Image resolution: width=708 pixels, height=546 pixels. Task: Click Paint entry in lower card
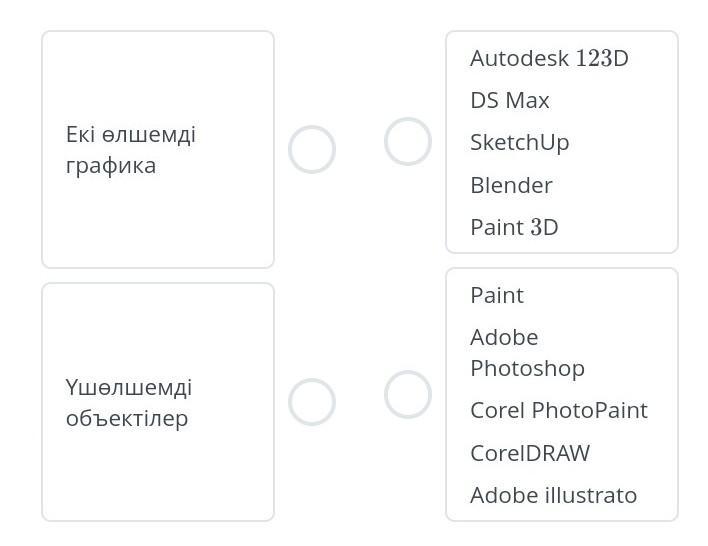tap(497, 295)
